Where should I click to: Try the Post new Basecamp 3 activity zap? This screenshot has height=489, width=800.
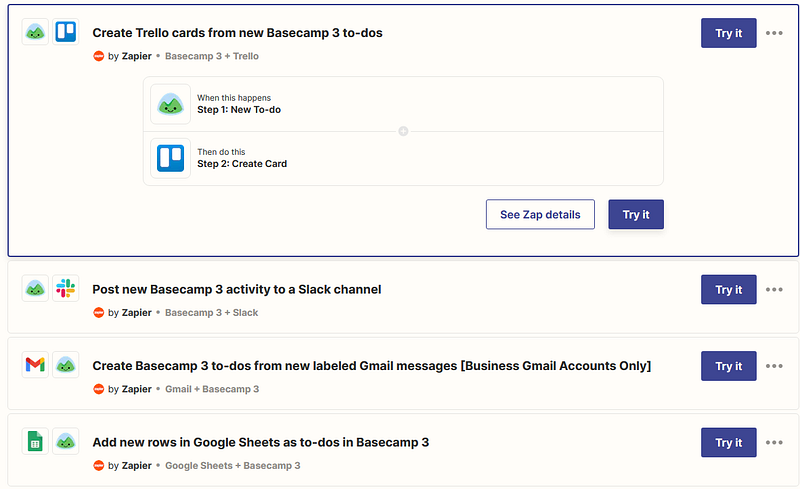[729, 289]
